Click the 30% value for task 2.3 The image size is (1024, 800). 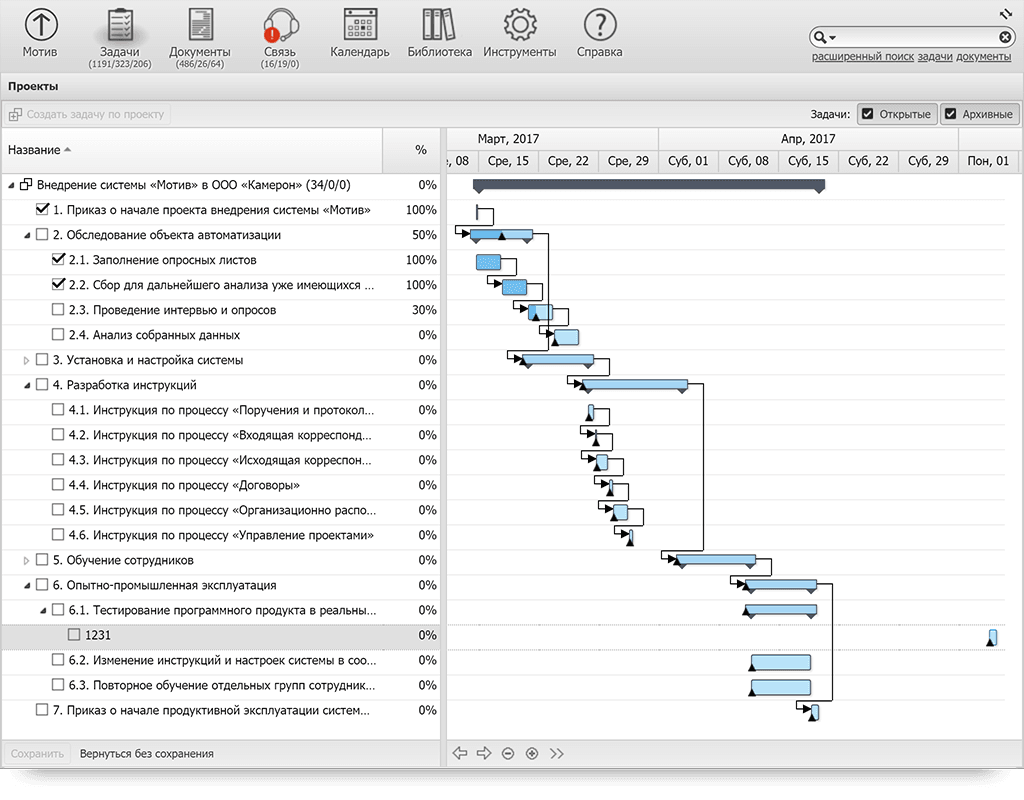(x=424, y=310)
